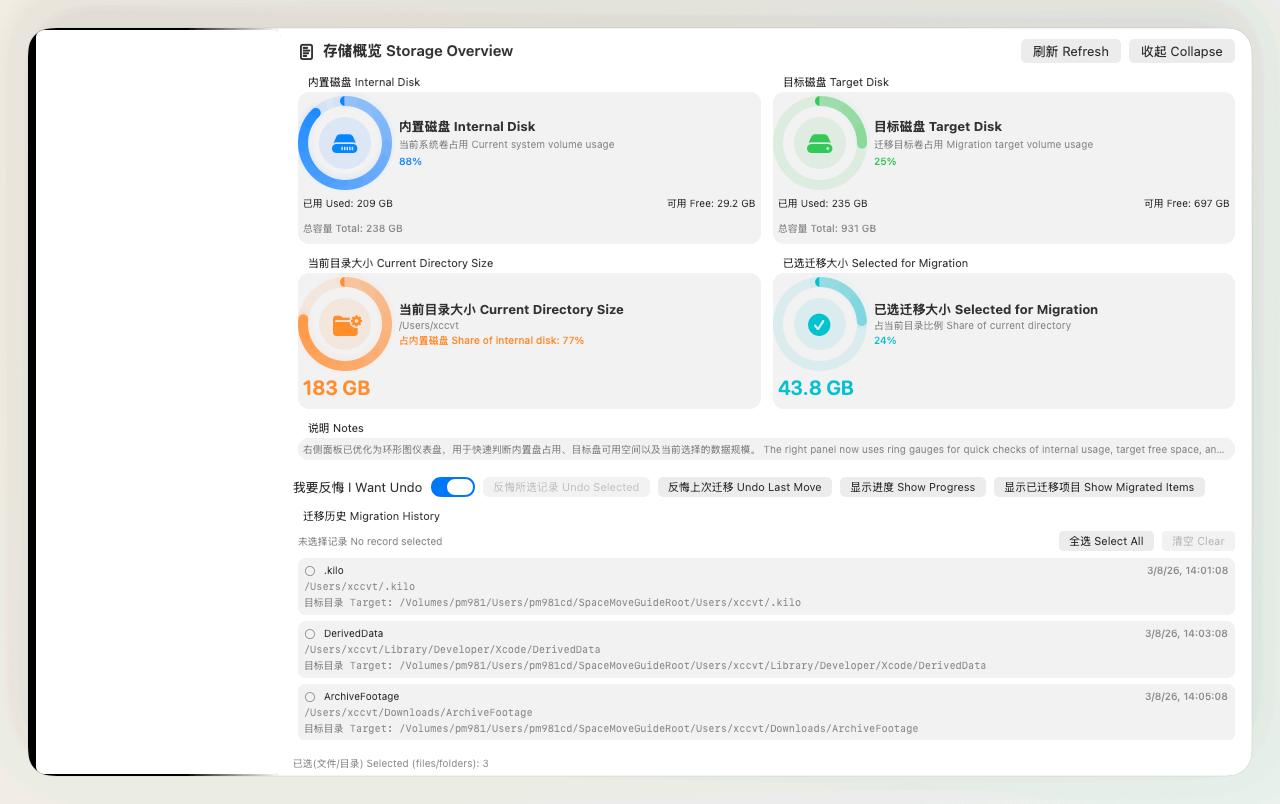Select the .kilo record radio button
This screenshot has height=804, width=1280.
click(x=310, y=571)
